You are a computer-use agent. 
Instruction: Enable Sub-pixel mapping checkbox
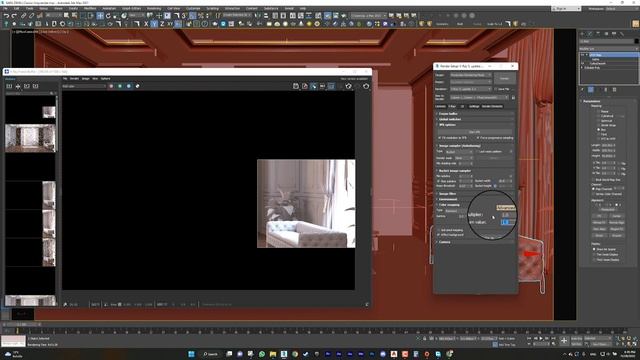(439, 230)
